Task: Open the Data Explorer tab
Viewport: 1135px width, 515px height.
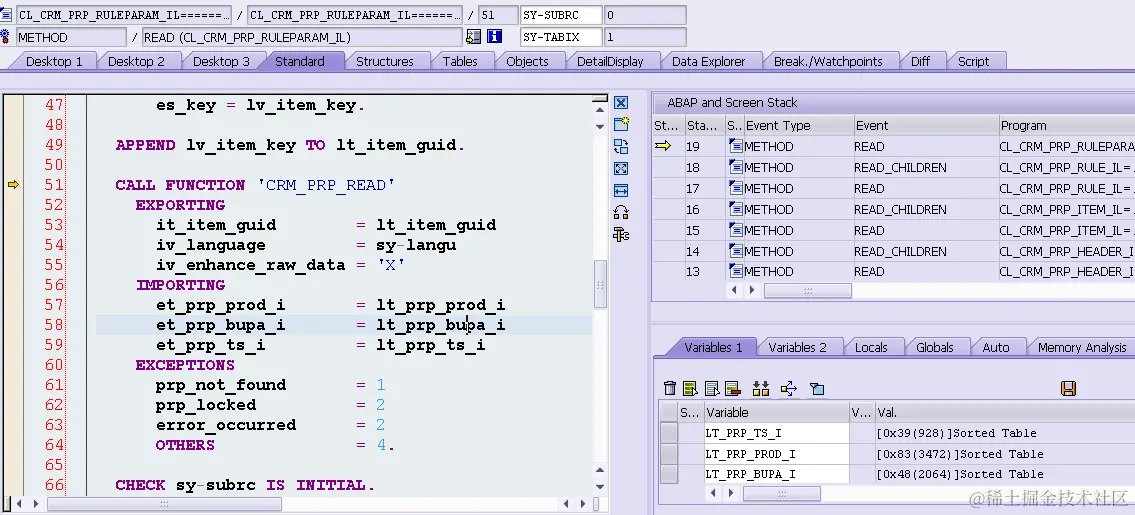Action: [x=708, y=62]
